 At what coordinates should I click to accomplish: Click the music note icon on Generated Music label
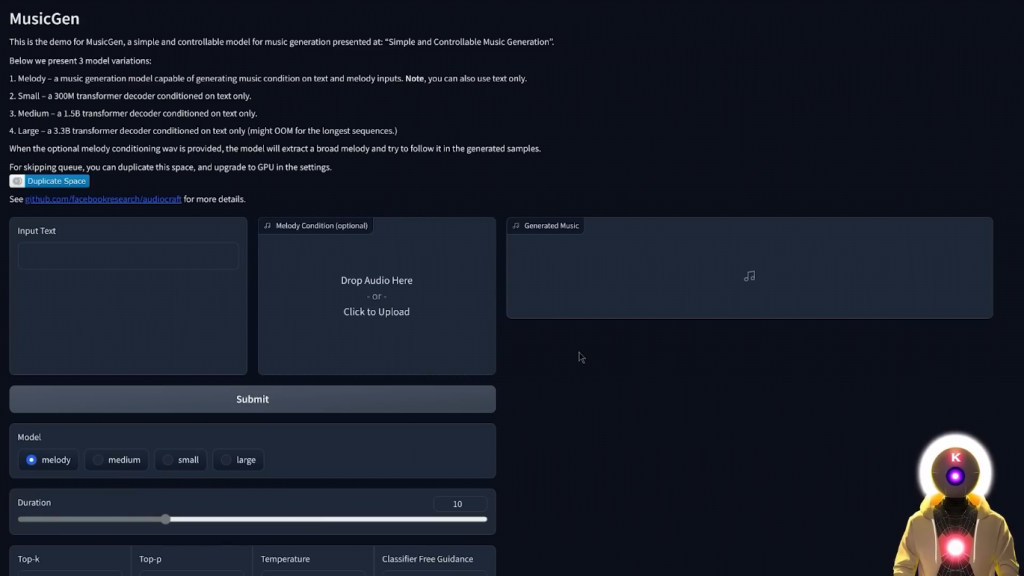coord(516,226)
